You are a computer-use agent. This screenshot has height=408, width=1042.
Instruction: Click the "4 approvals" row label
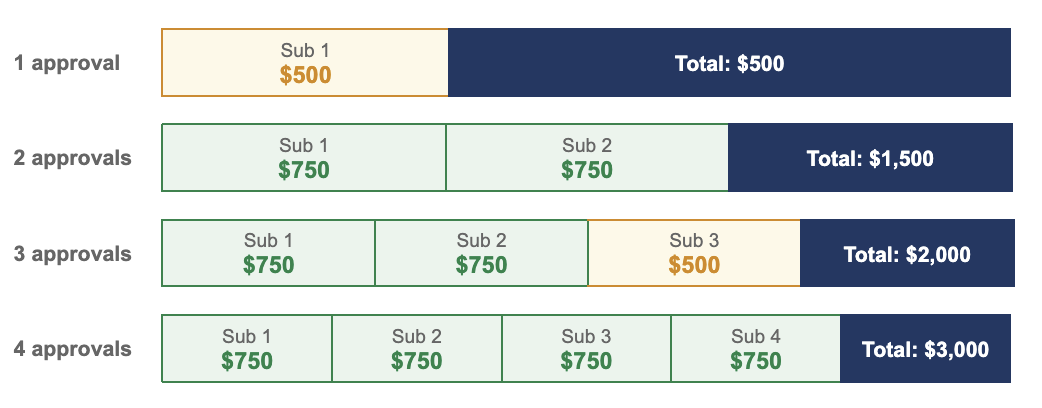72,349
